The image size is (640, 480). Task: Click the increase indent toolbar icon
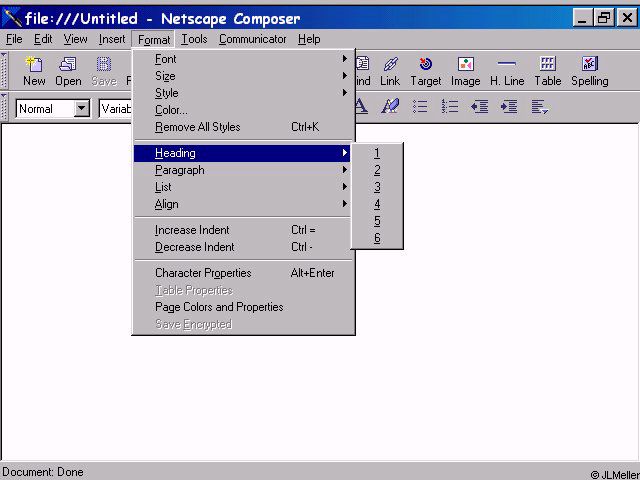[509, 107]
